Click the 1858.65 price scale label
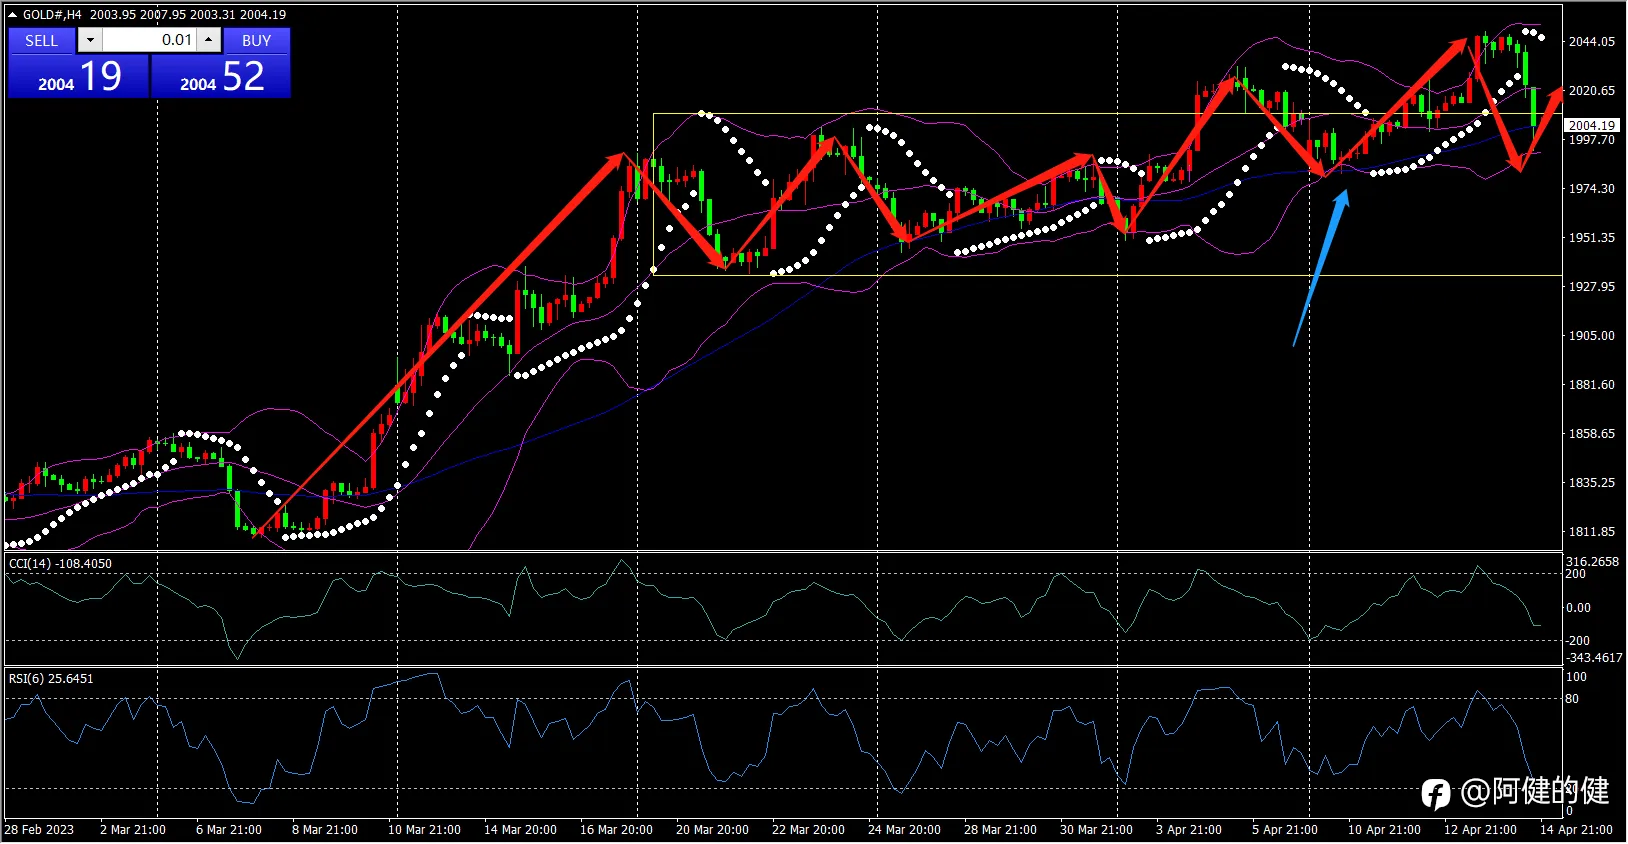Viewport: 1628px width, 844px height. 1592,434
